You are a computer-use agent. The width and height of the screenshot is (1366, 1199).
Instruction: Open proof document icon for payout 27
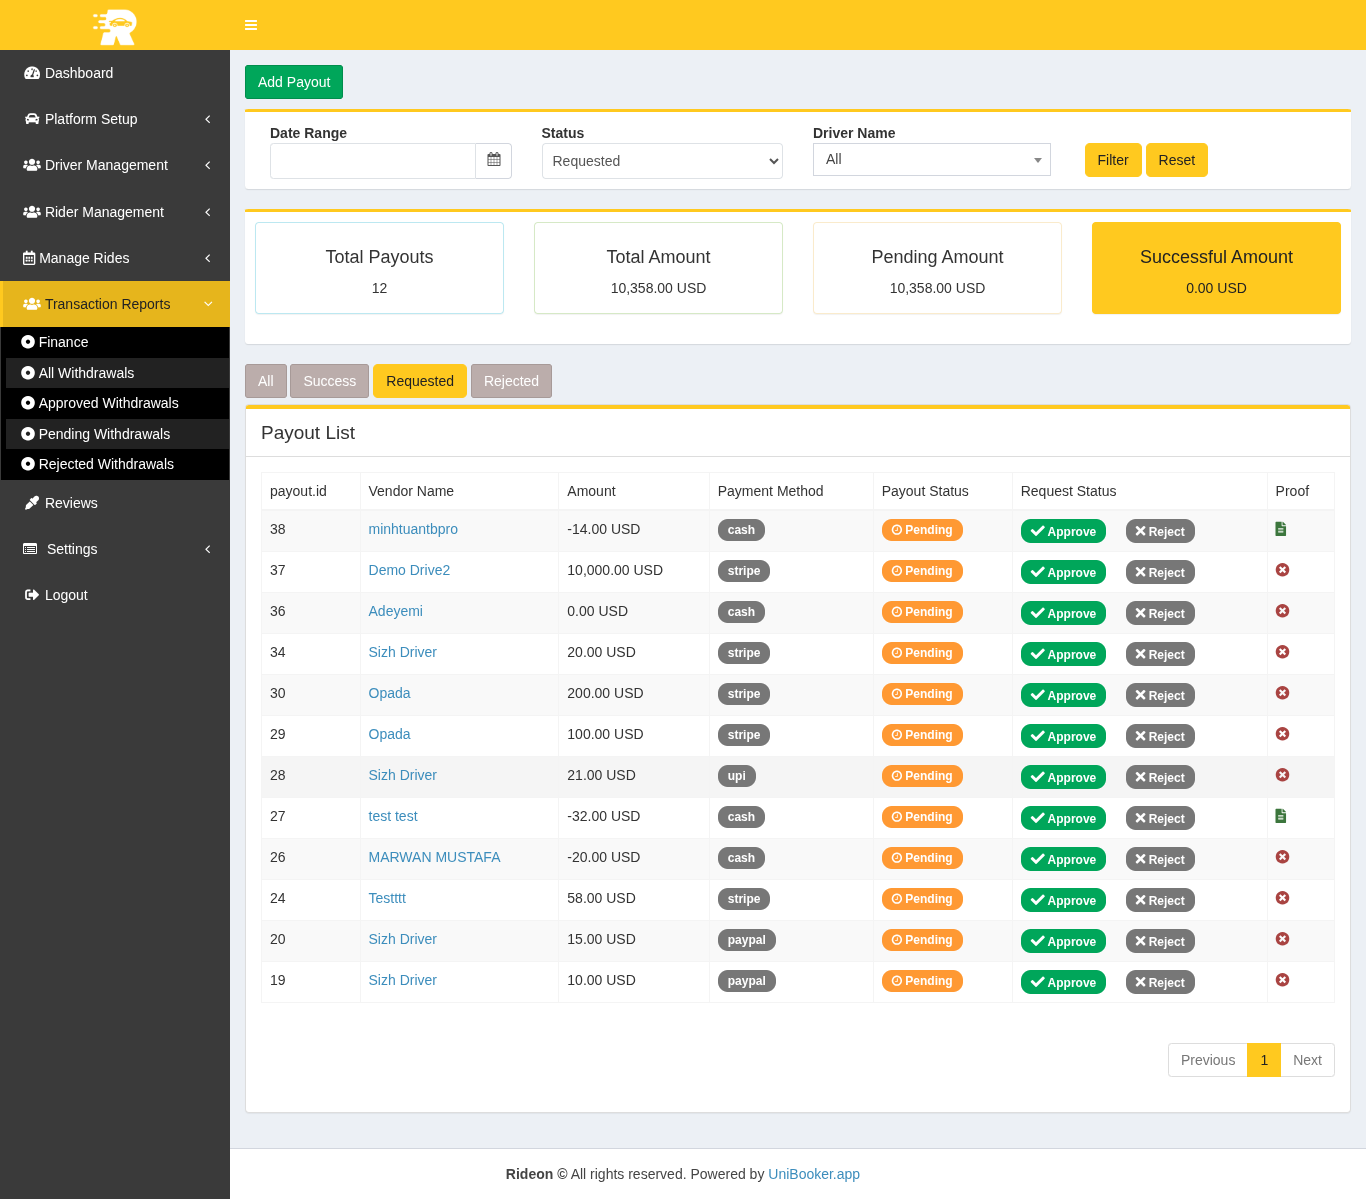click(x=1281, y=816)
